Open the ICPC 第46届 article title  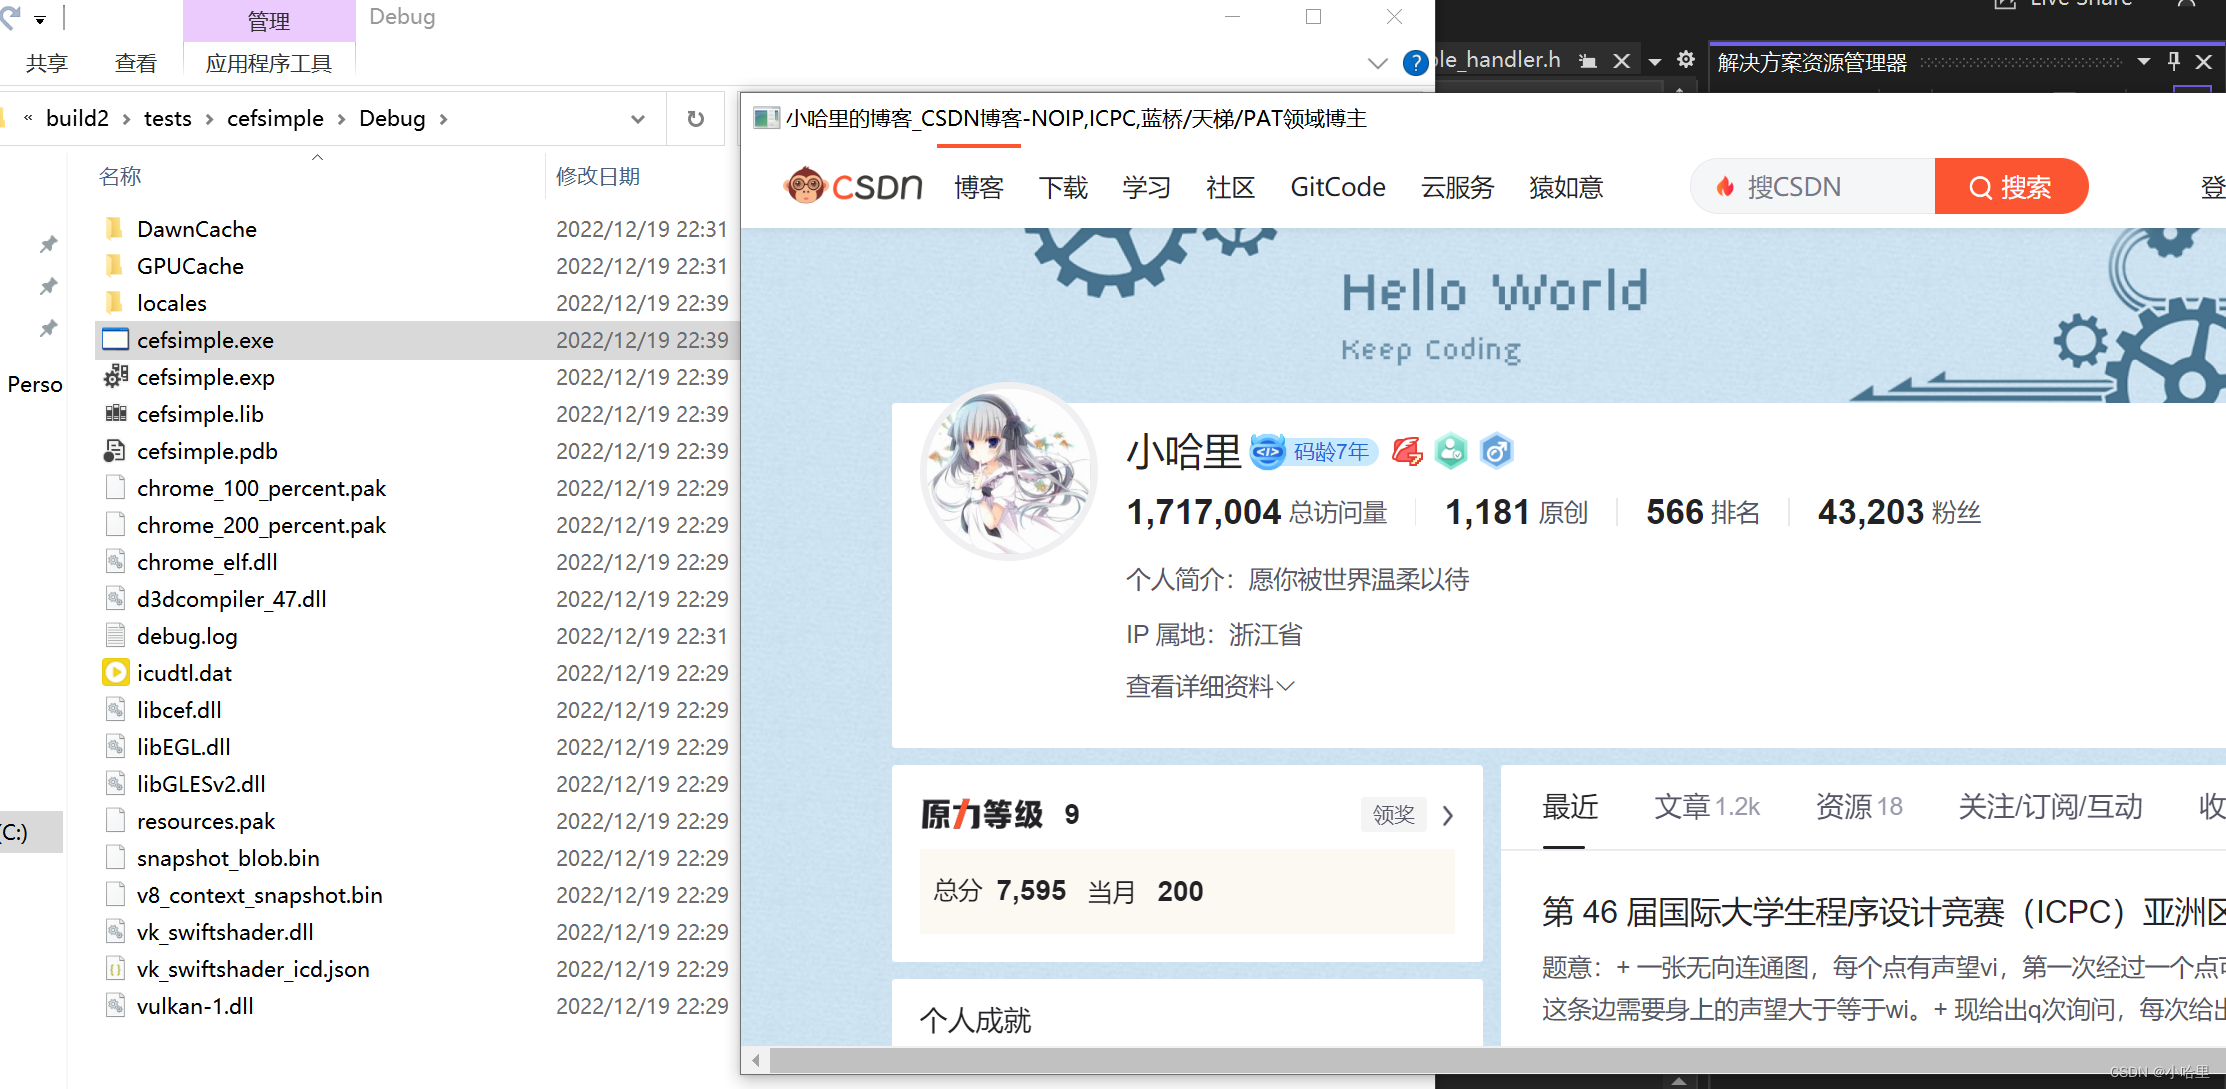(1884, 912)
